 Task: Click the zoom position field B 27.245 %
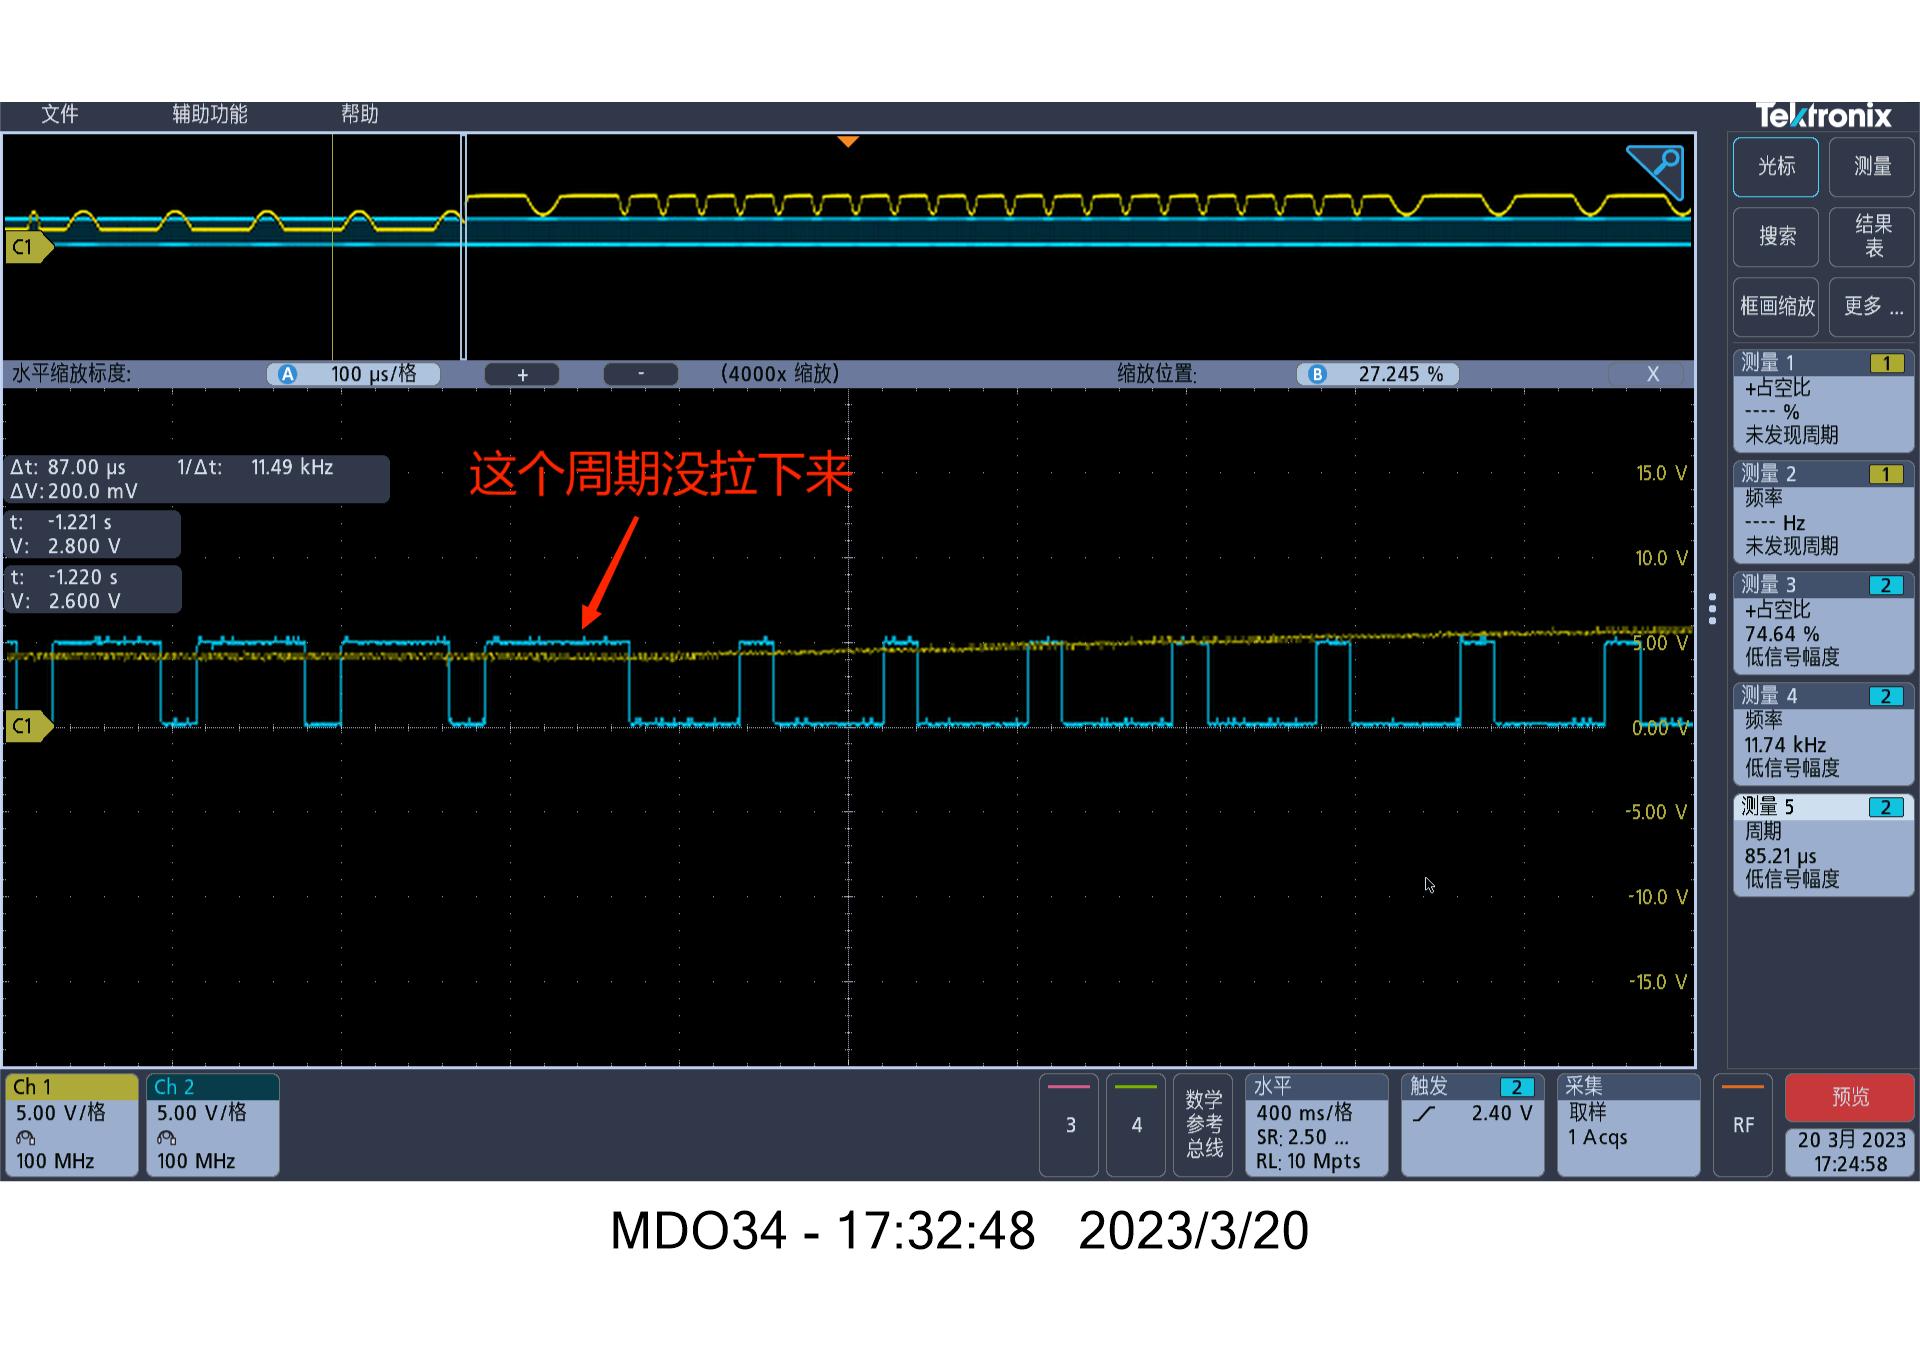[1378, 374]
